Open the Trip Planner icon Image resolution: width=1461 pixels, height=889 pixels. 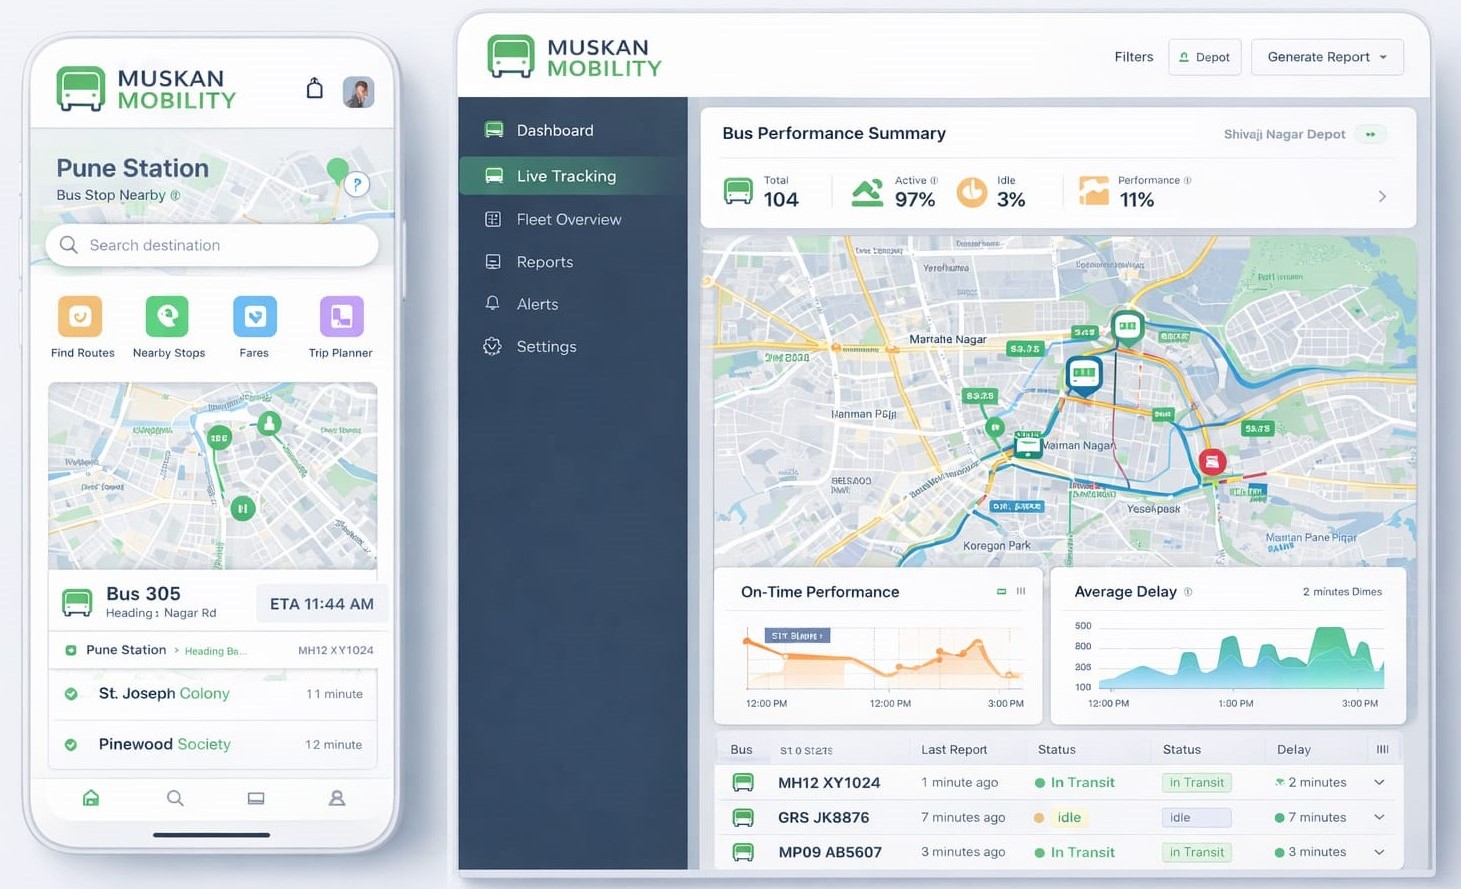(341, 317)
